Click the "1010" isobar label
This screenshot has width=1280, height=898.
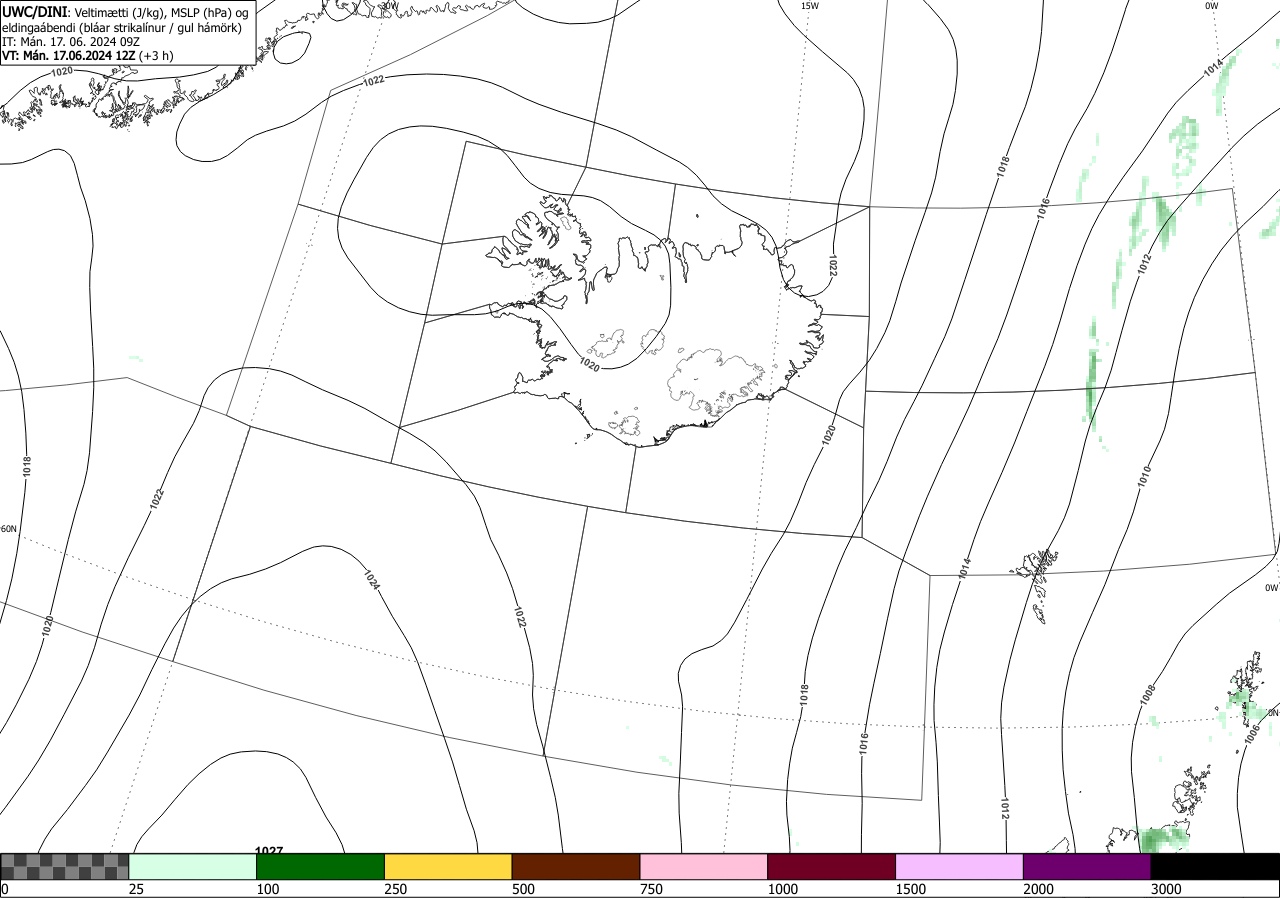(1144, 476)
